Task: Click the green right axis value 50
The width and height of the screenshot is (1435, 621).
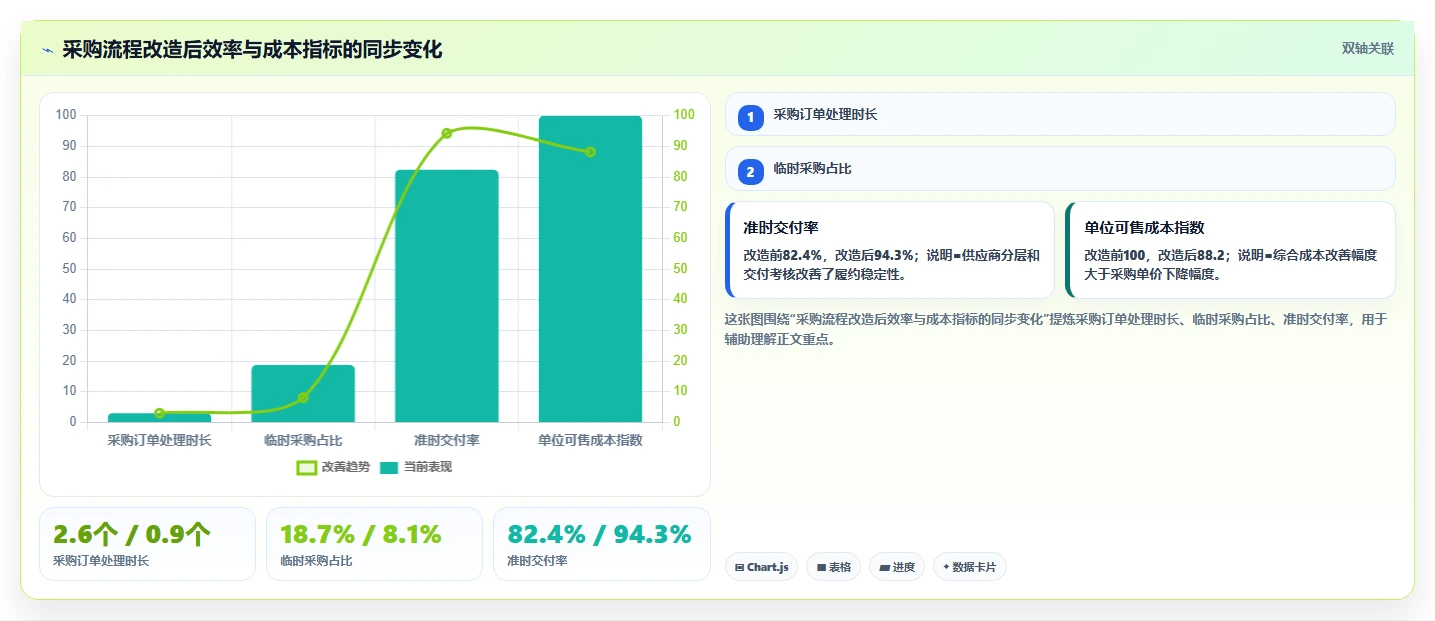Action: (680, 268)
